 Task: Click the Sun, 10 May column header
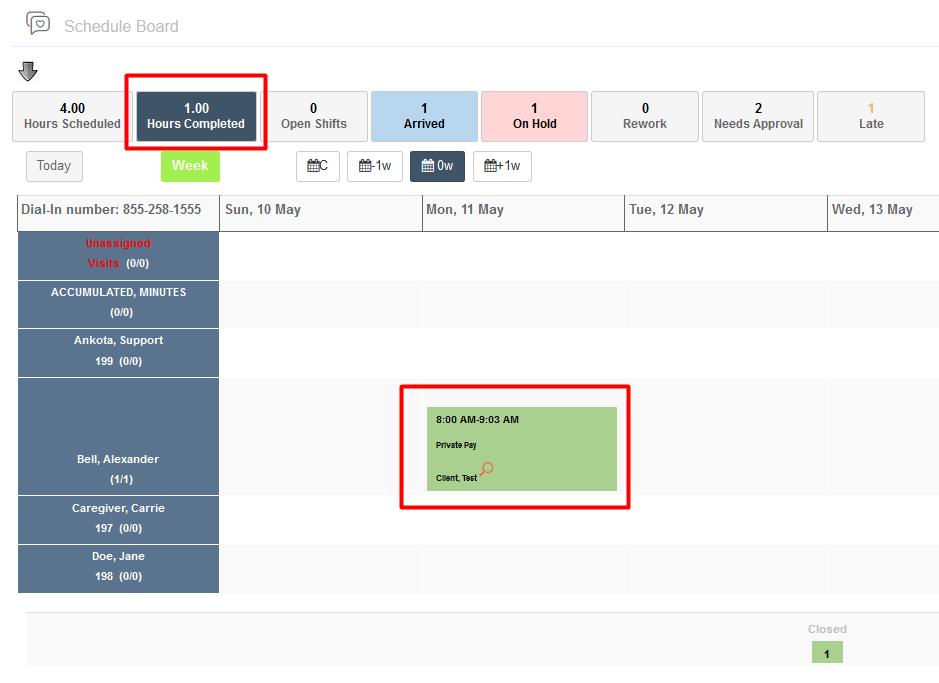(x=321, y=213)
